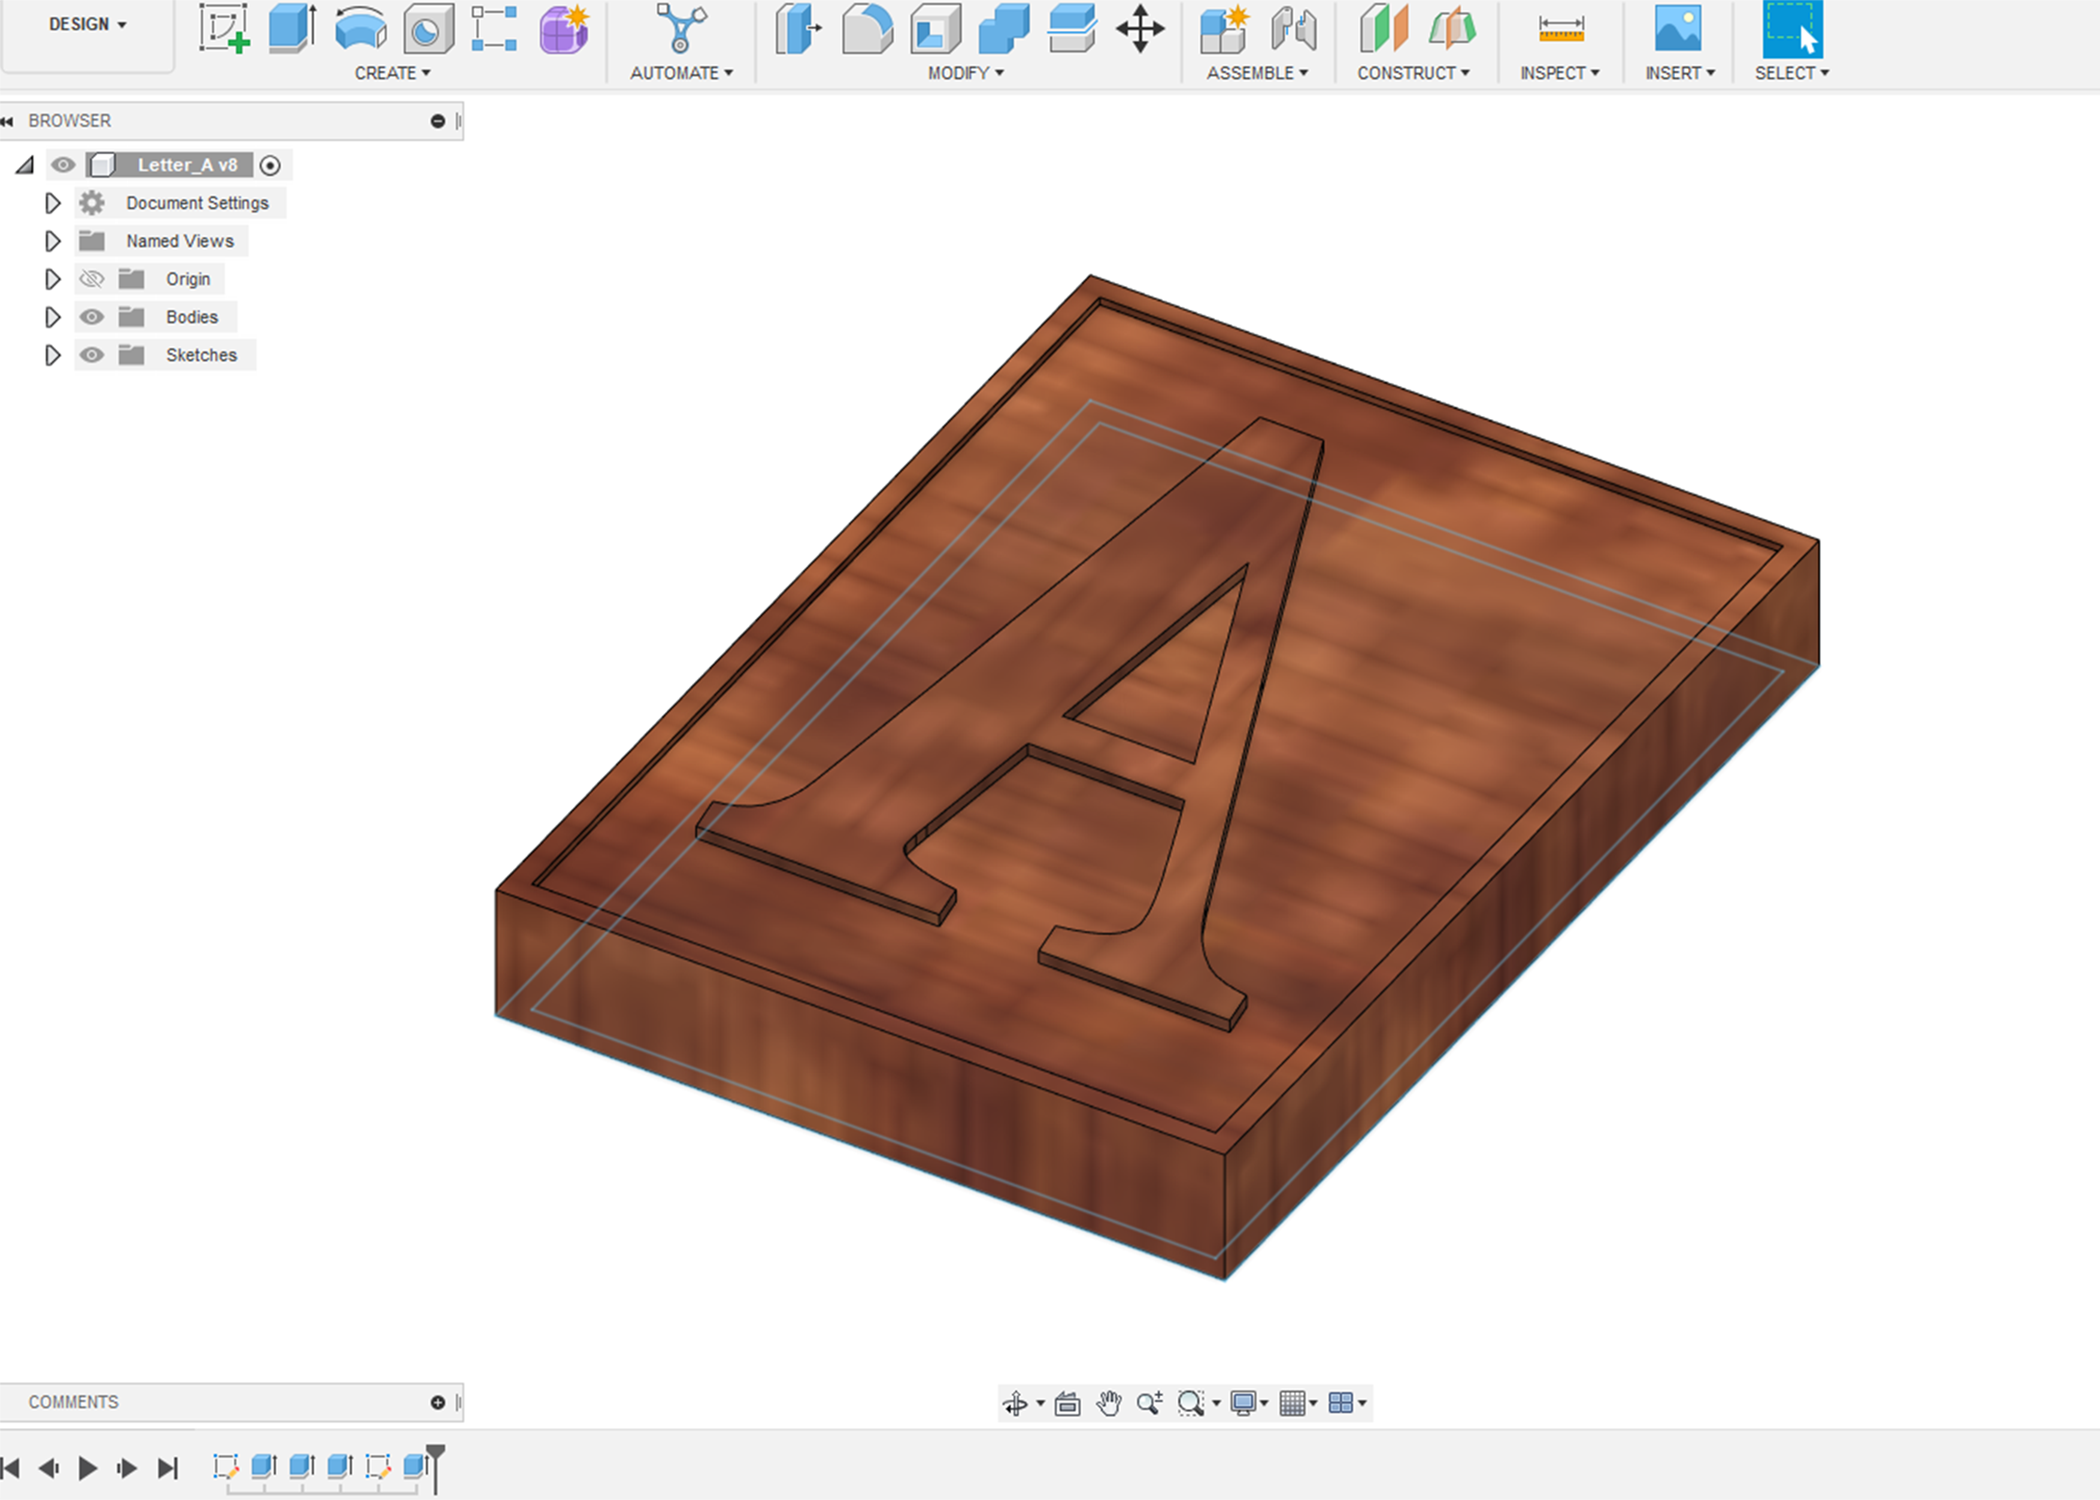Hide the Bodies folder visibility
The image size is (2100, 1500).
92,317
